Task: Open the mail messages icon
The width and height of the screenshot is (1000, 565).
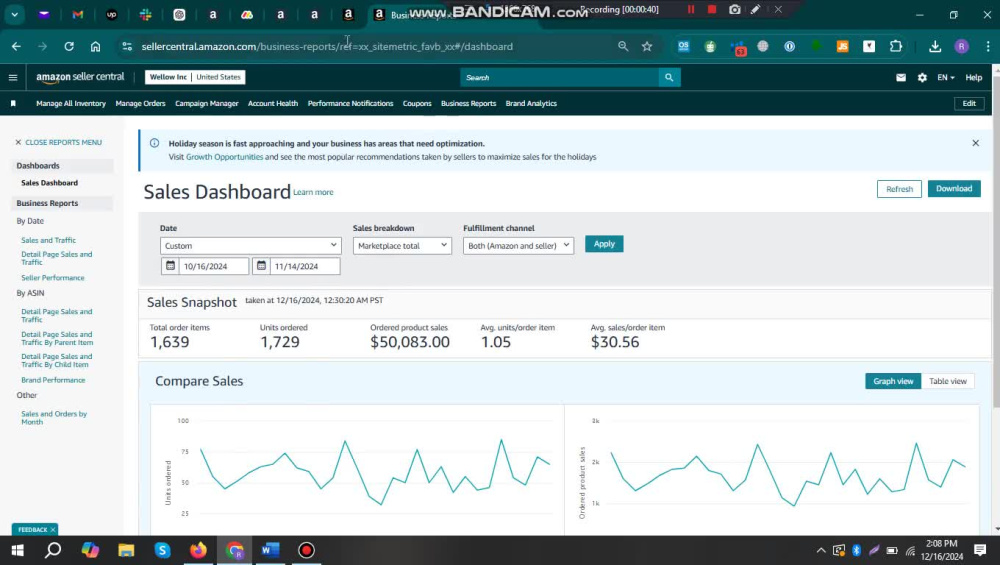Action: [x=901, y=77]
